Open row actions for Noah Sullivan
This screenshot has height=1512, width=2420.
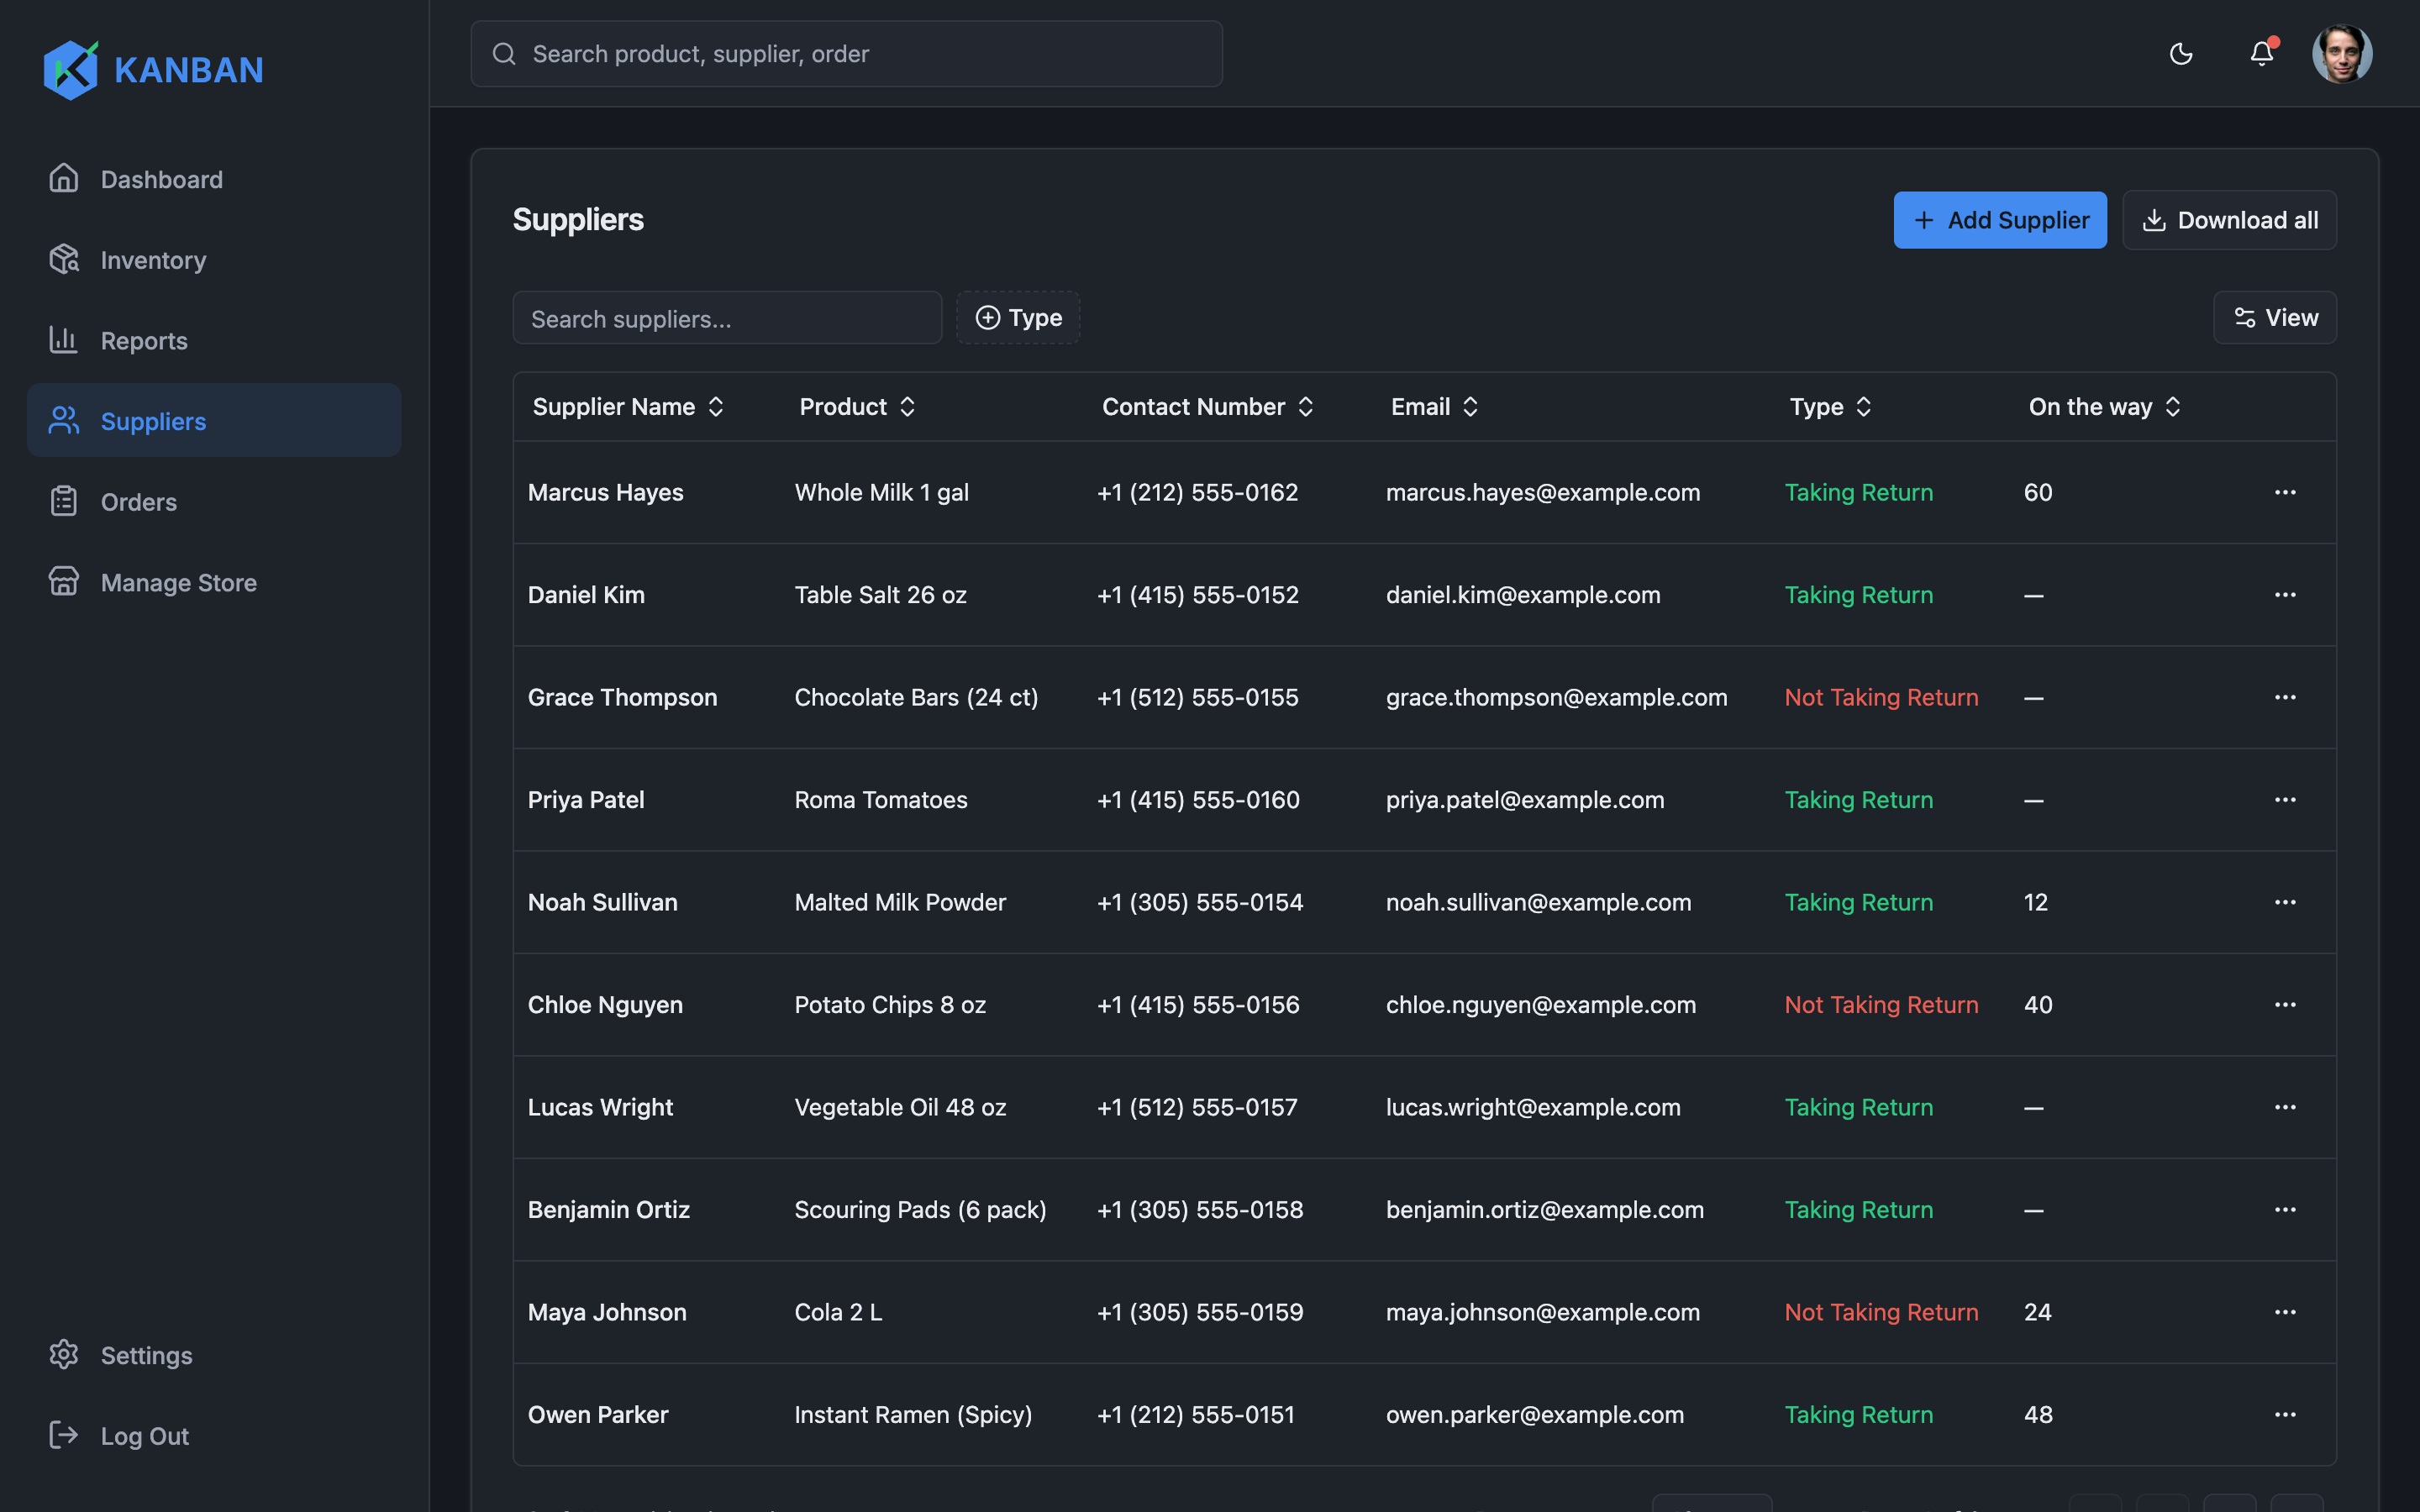2285,902
